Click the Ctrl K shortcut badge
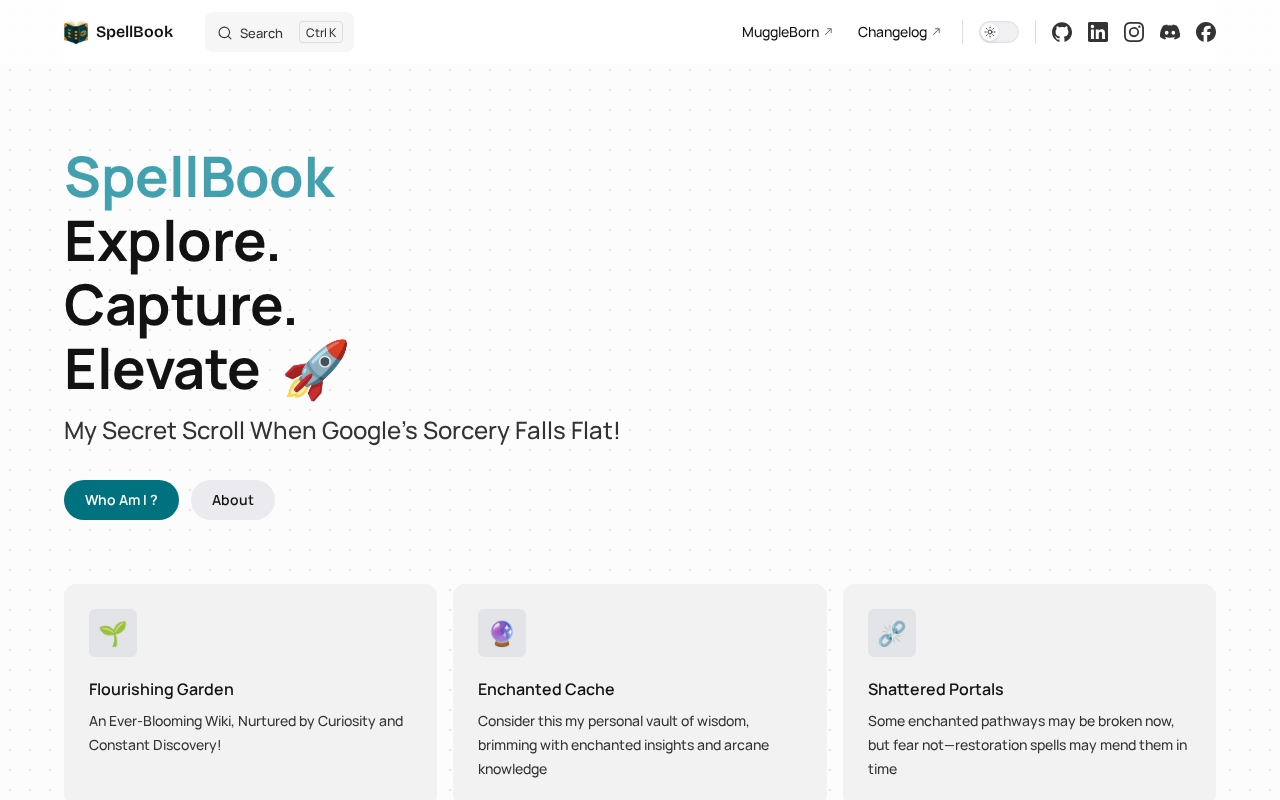This screenshot has height=800, width=1280. [321, 33]
